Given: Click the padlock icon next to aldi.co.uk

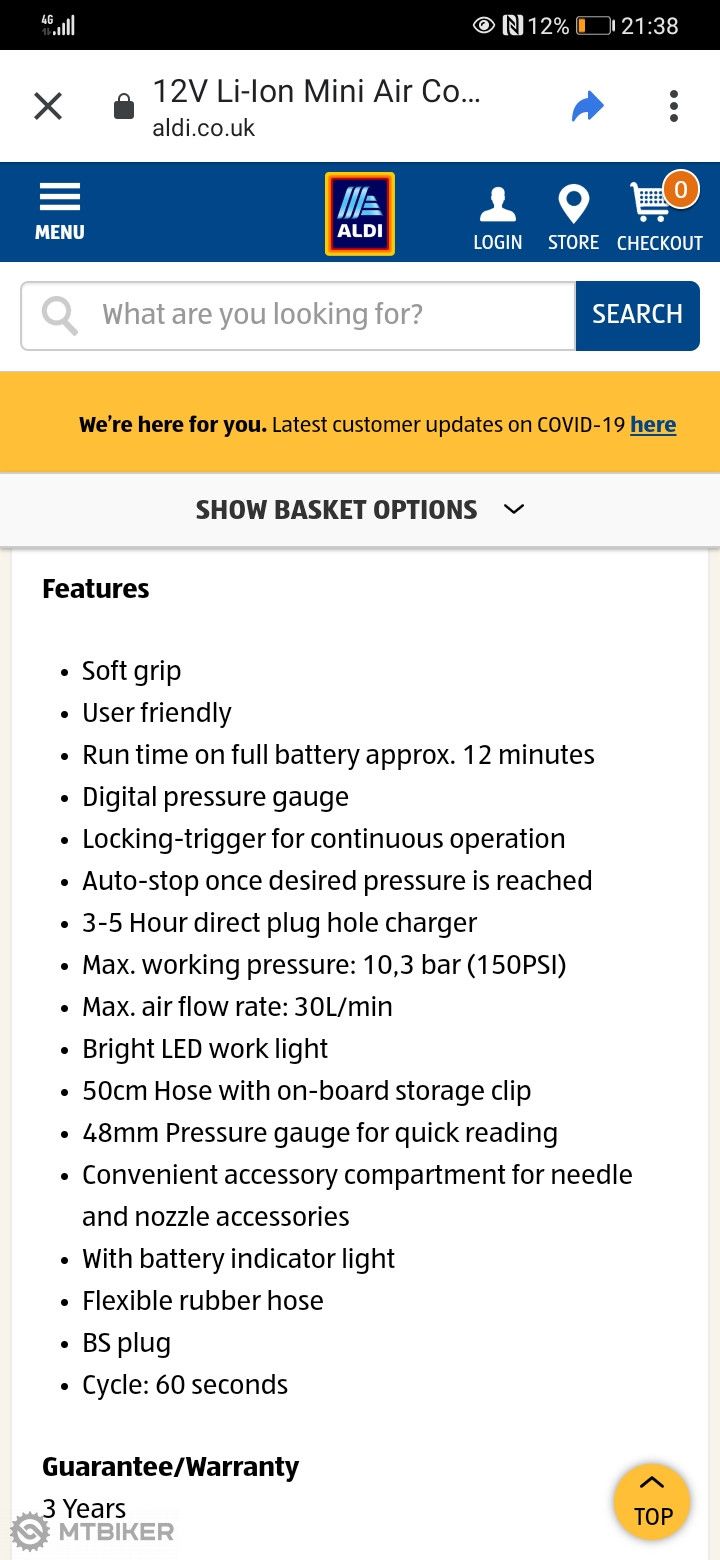Looking at the screenshot, I should click(122, 105).
